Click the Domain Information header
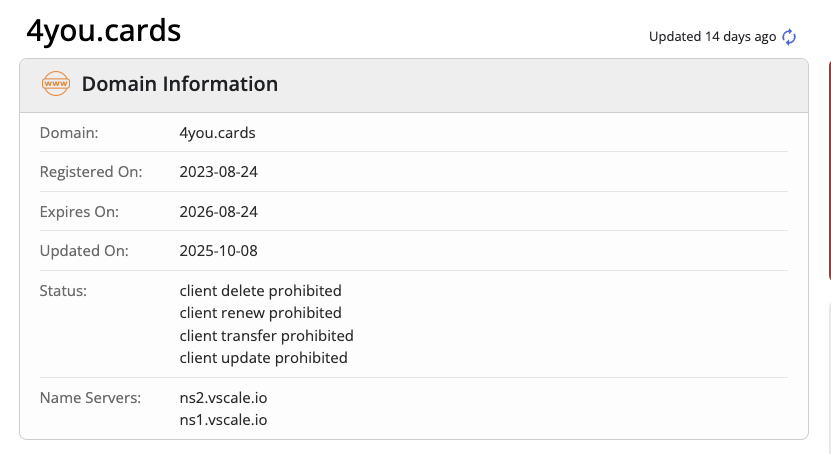Image resolution: width=831 pixels, height=454 pixels. tap(180, 84)
